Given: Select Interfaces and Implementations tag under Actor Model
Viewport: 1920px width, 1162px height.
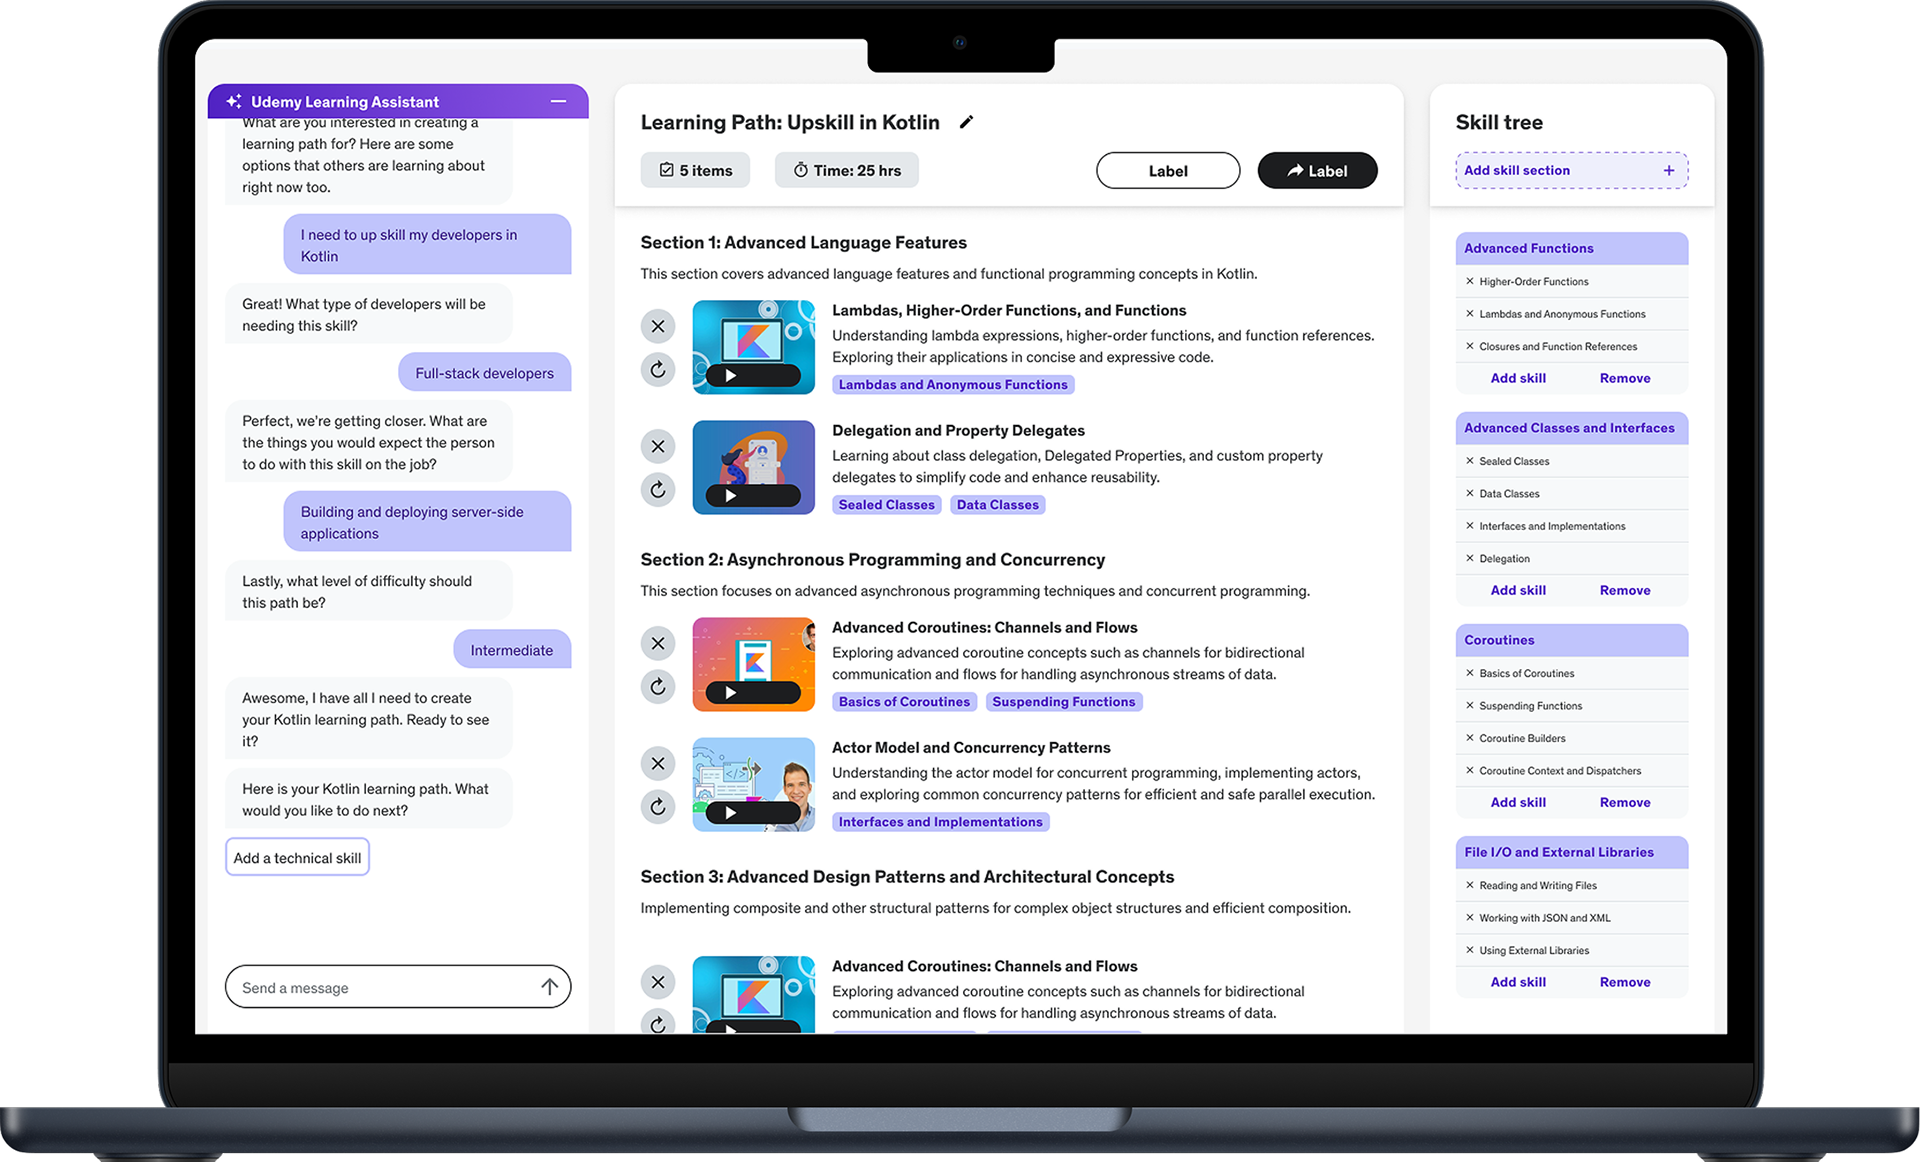Looking at the screenshot, I should 940,821.
